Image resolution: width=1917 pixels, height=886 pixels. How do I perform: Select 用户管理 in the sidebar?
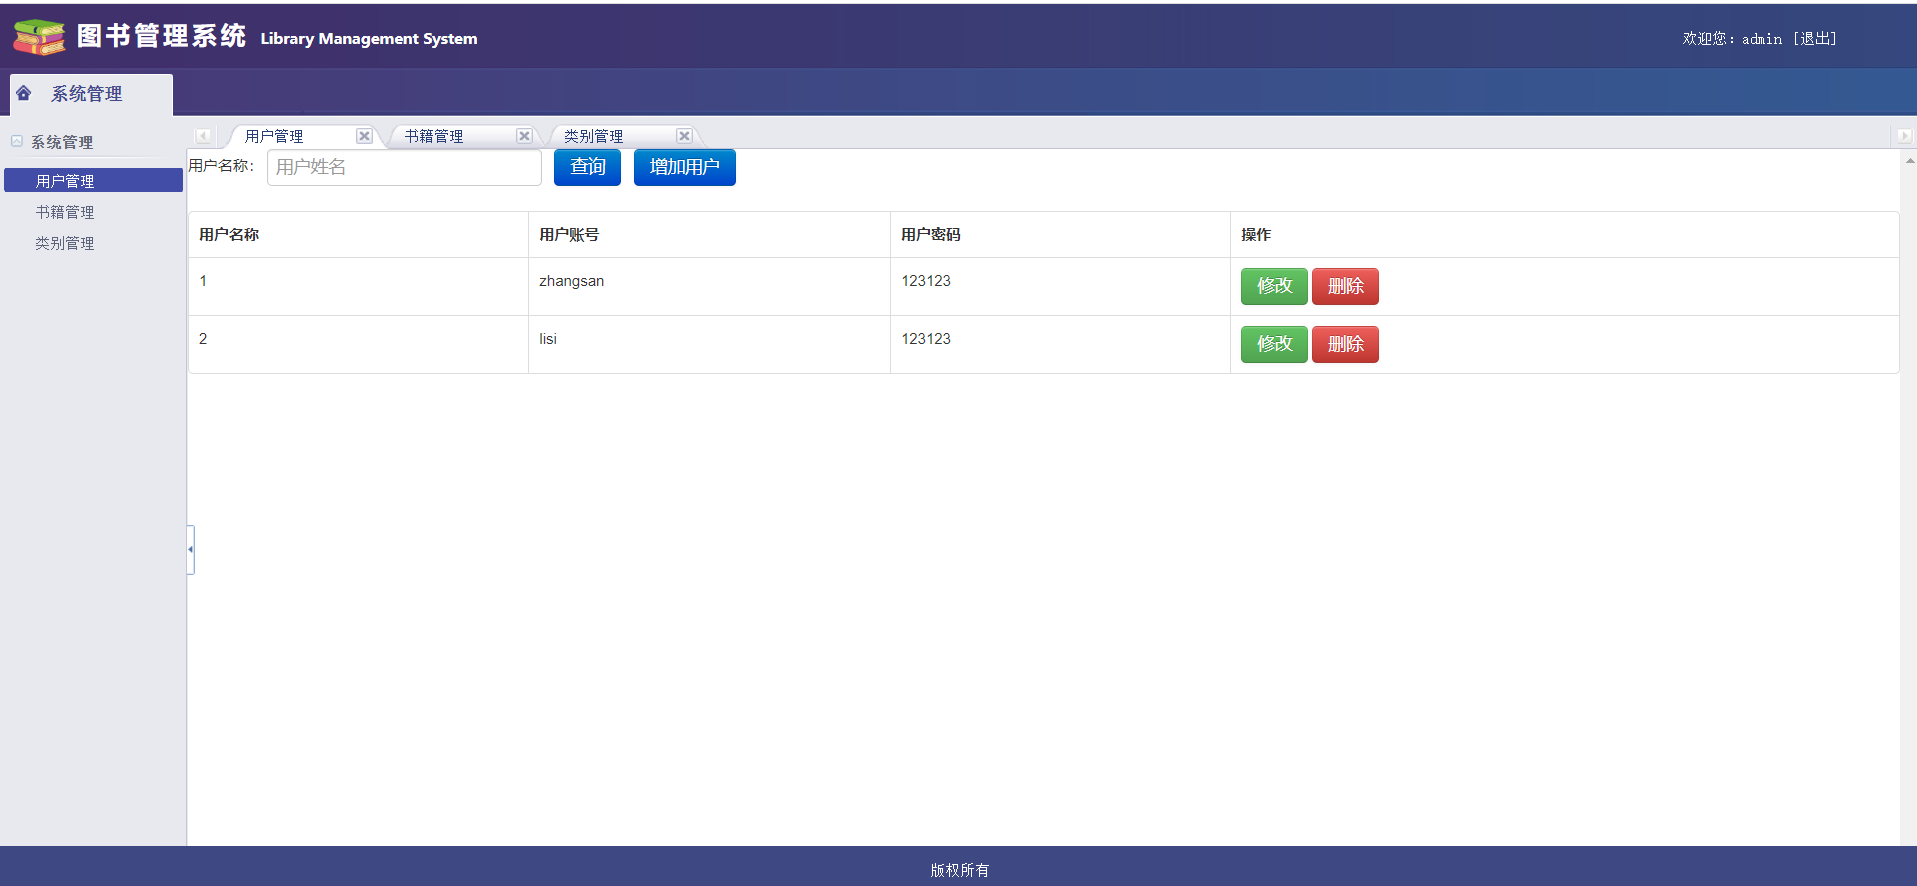(x=93, y=180)
